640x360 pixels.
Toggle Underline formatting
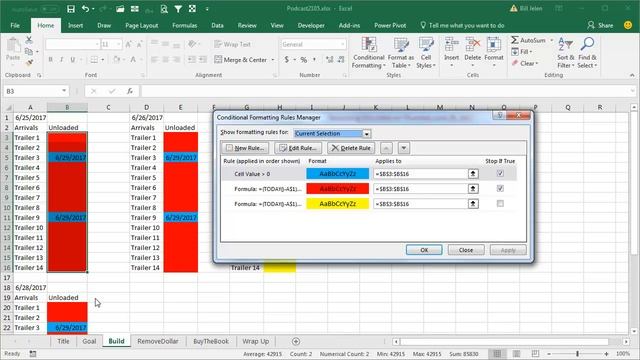tap(73, 60)
